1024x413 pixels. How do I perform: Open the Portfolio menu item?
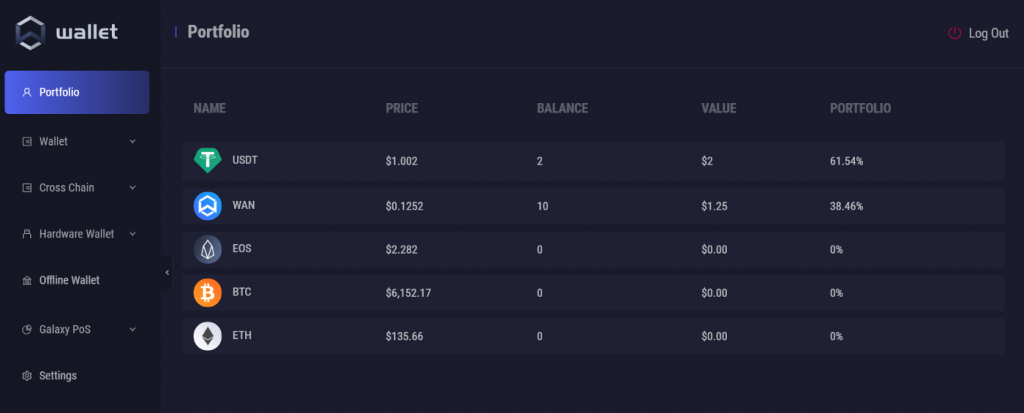pyautogui.click(x=77, y=93)
